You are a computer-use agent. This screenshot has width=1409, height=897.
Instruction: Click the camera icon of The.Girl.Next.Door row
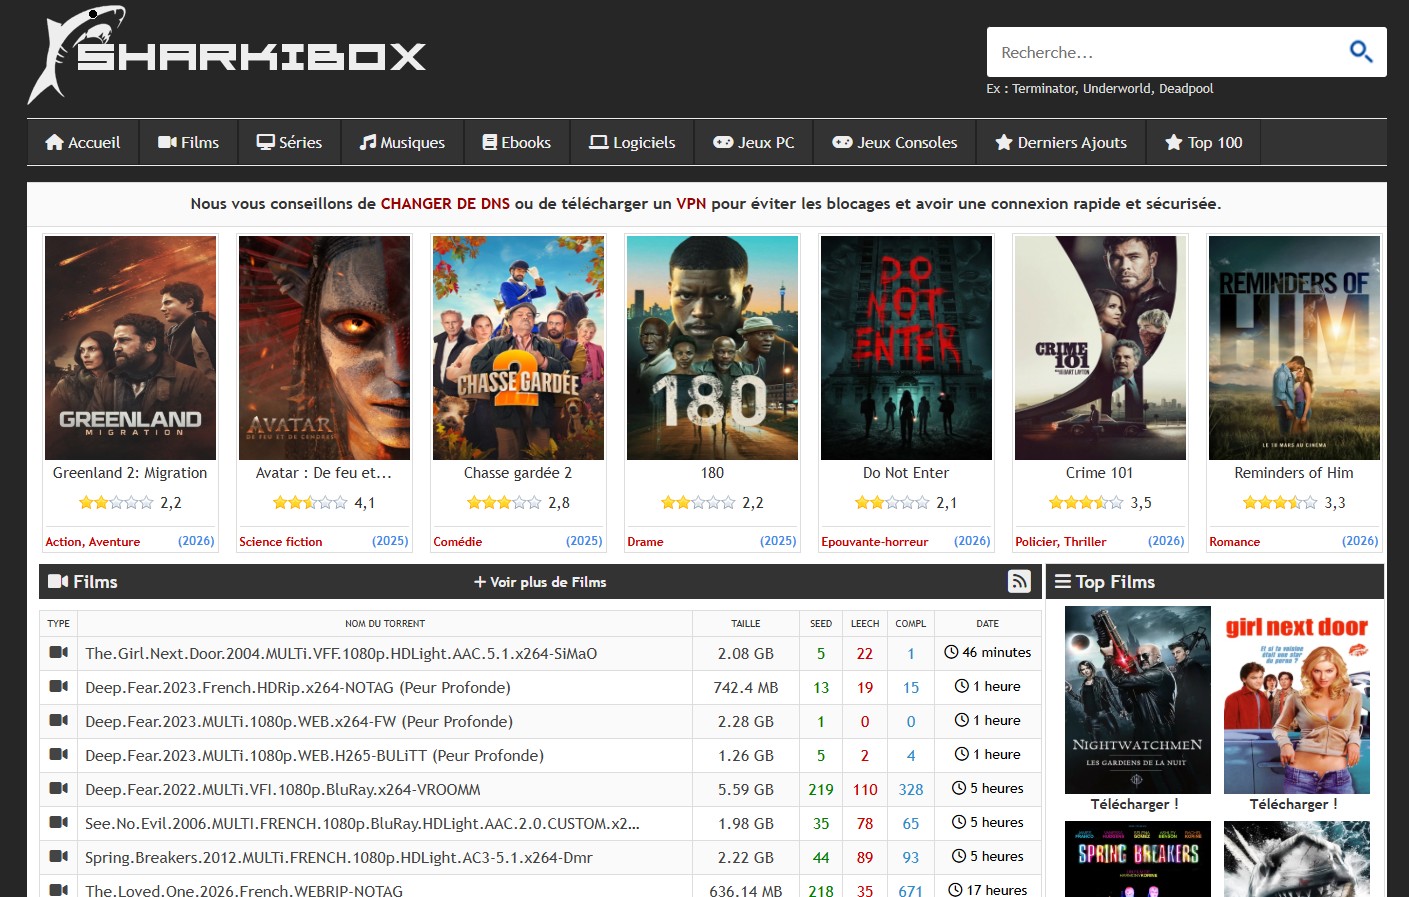[59, 653]
